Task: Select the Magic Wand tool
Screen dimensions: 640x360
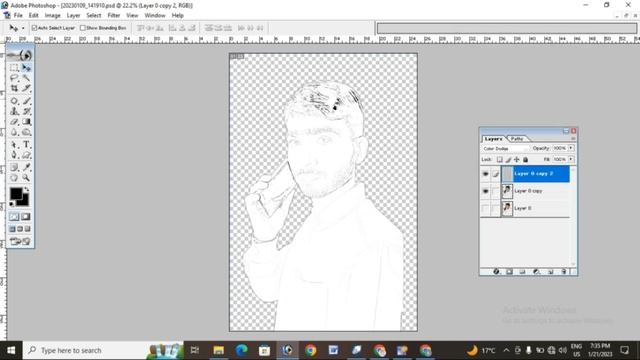Action: tap(26, 78)
